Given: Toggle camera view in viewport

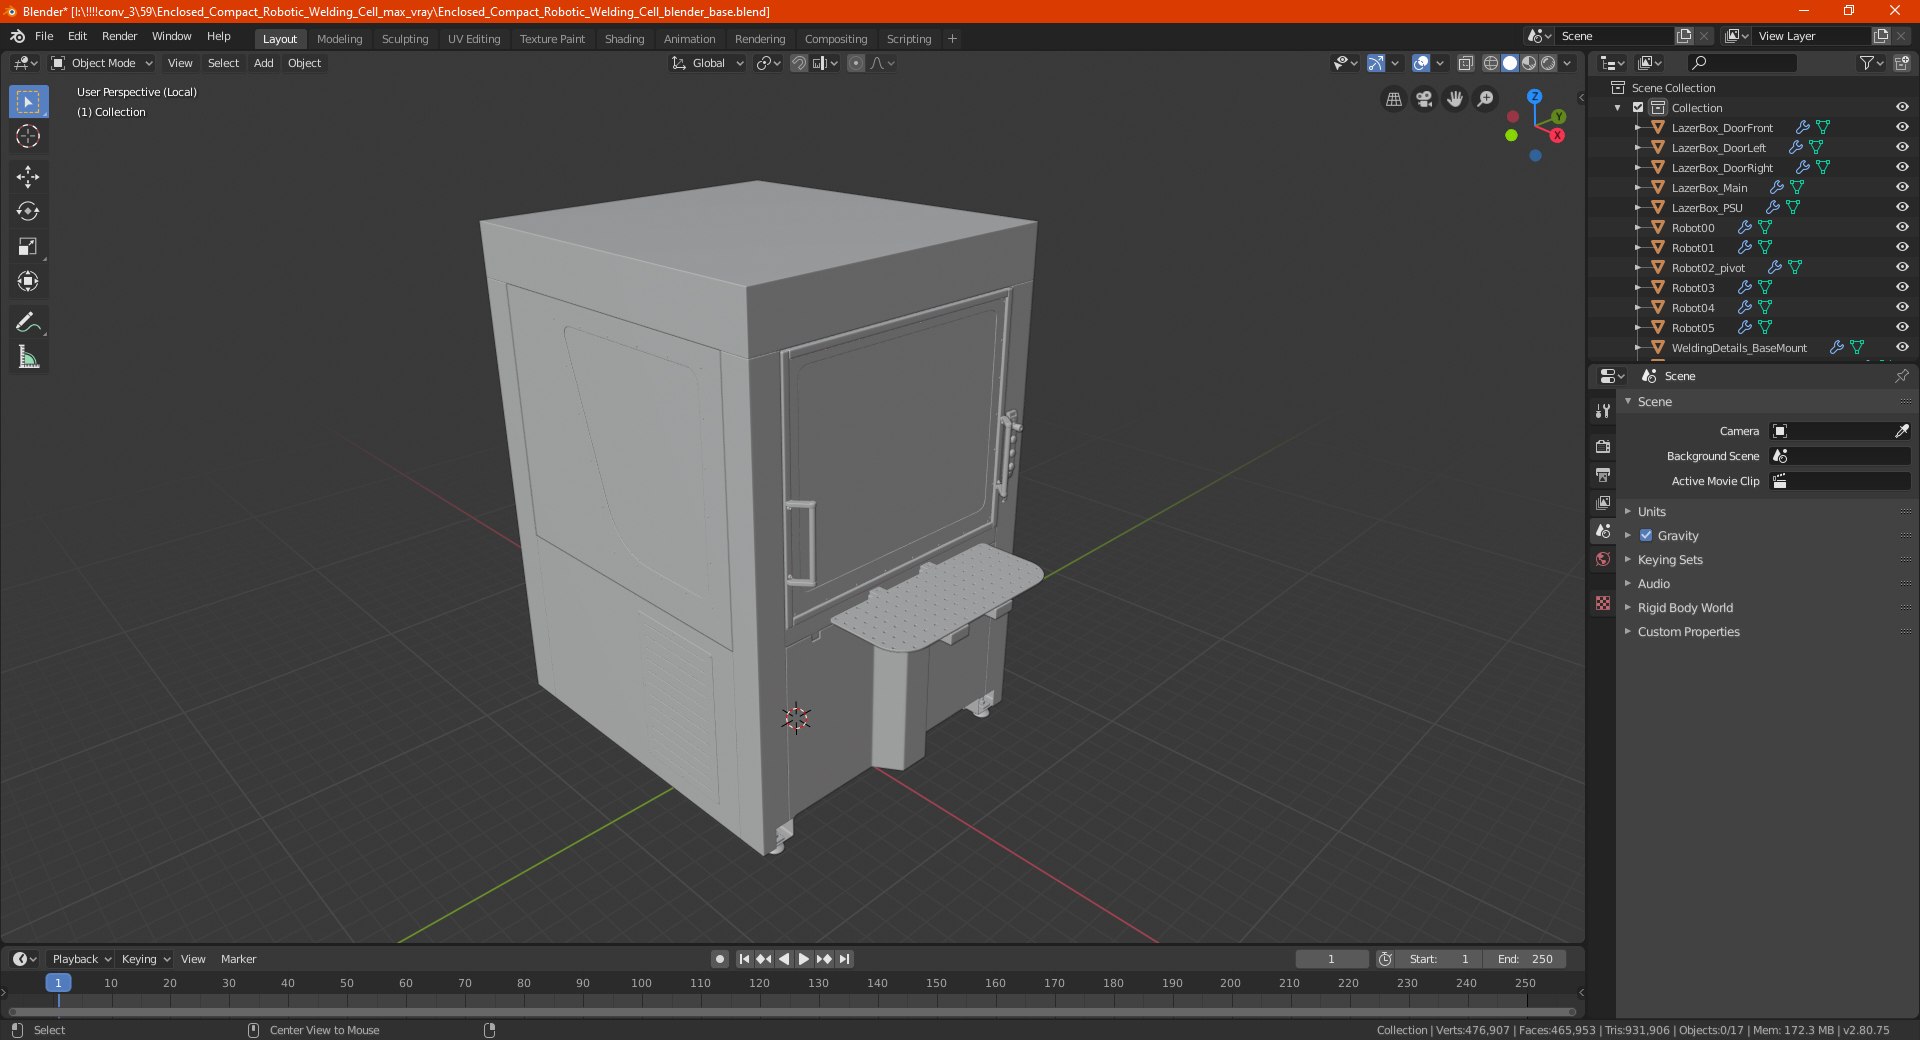Looking at the screenshot, I should click(1424, 99).
